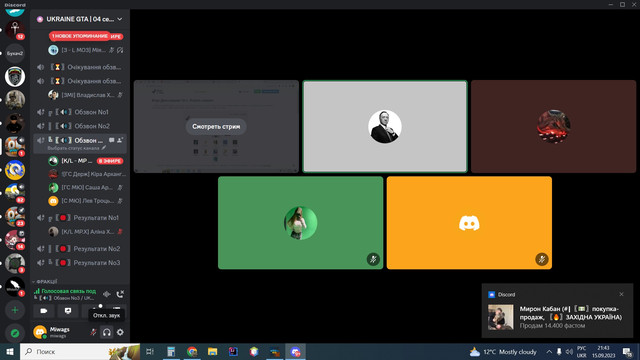Select the green participant tile
Image resolution: width=640 pixels, height=360 pixels.
point(300,223)
